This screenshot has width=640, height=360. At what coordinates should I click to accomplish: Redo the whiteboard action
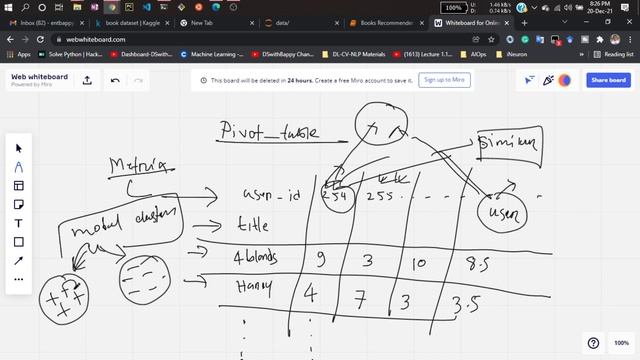[x=138, y=80]
